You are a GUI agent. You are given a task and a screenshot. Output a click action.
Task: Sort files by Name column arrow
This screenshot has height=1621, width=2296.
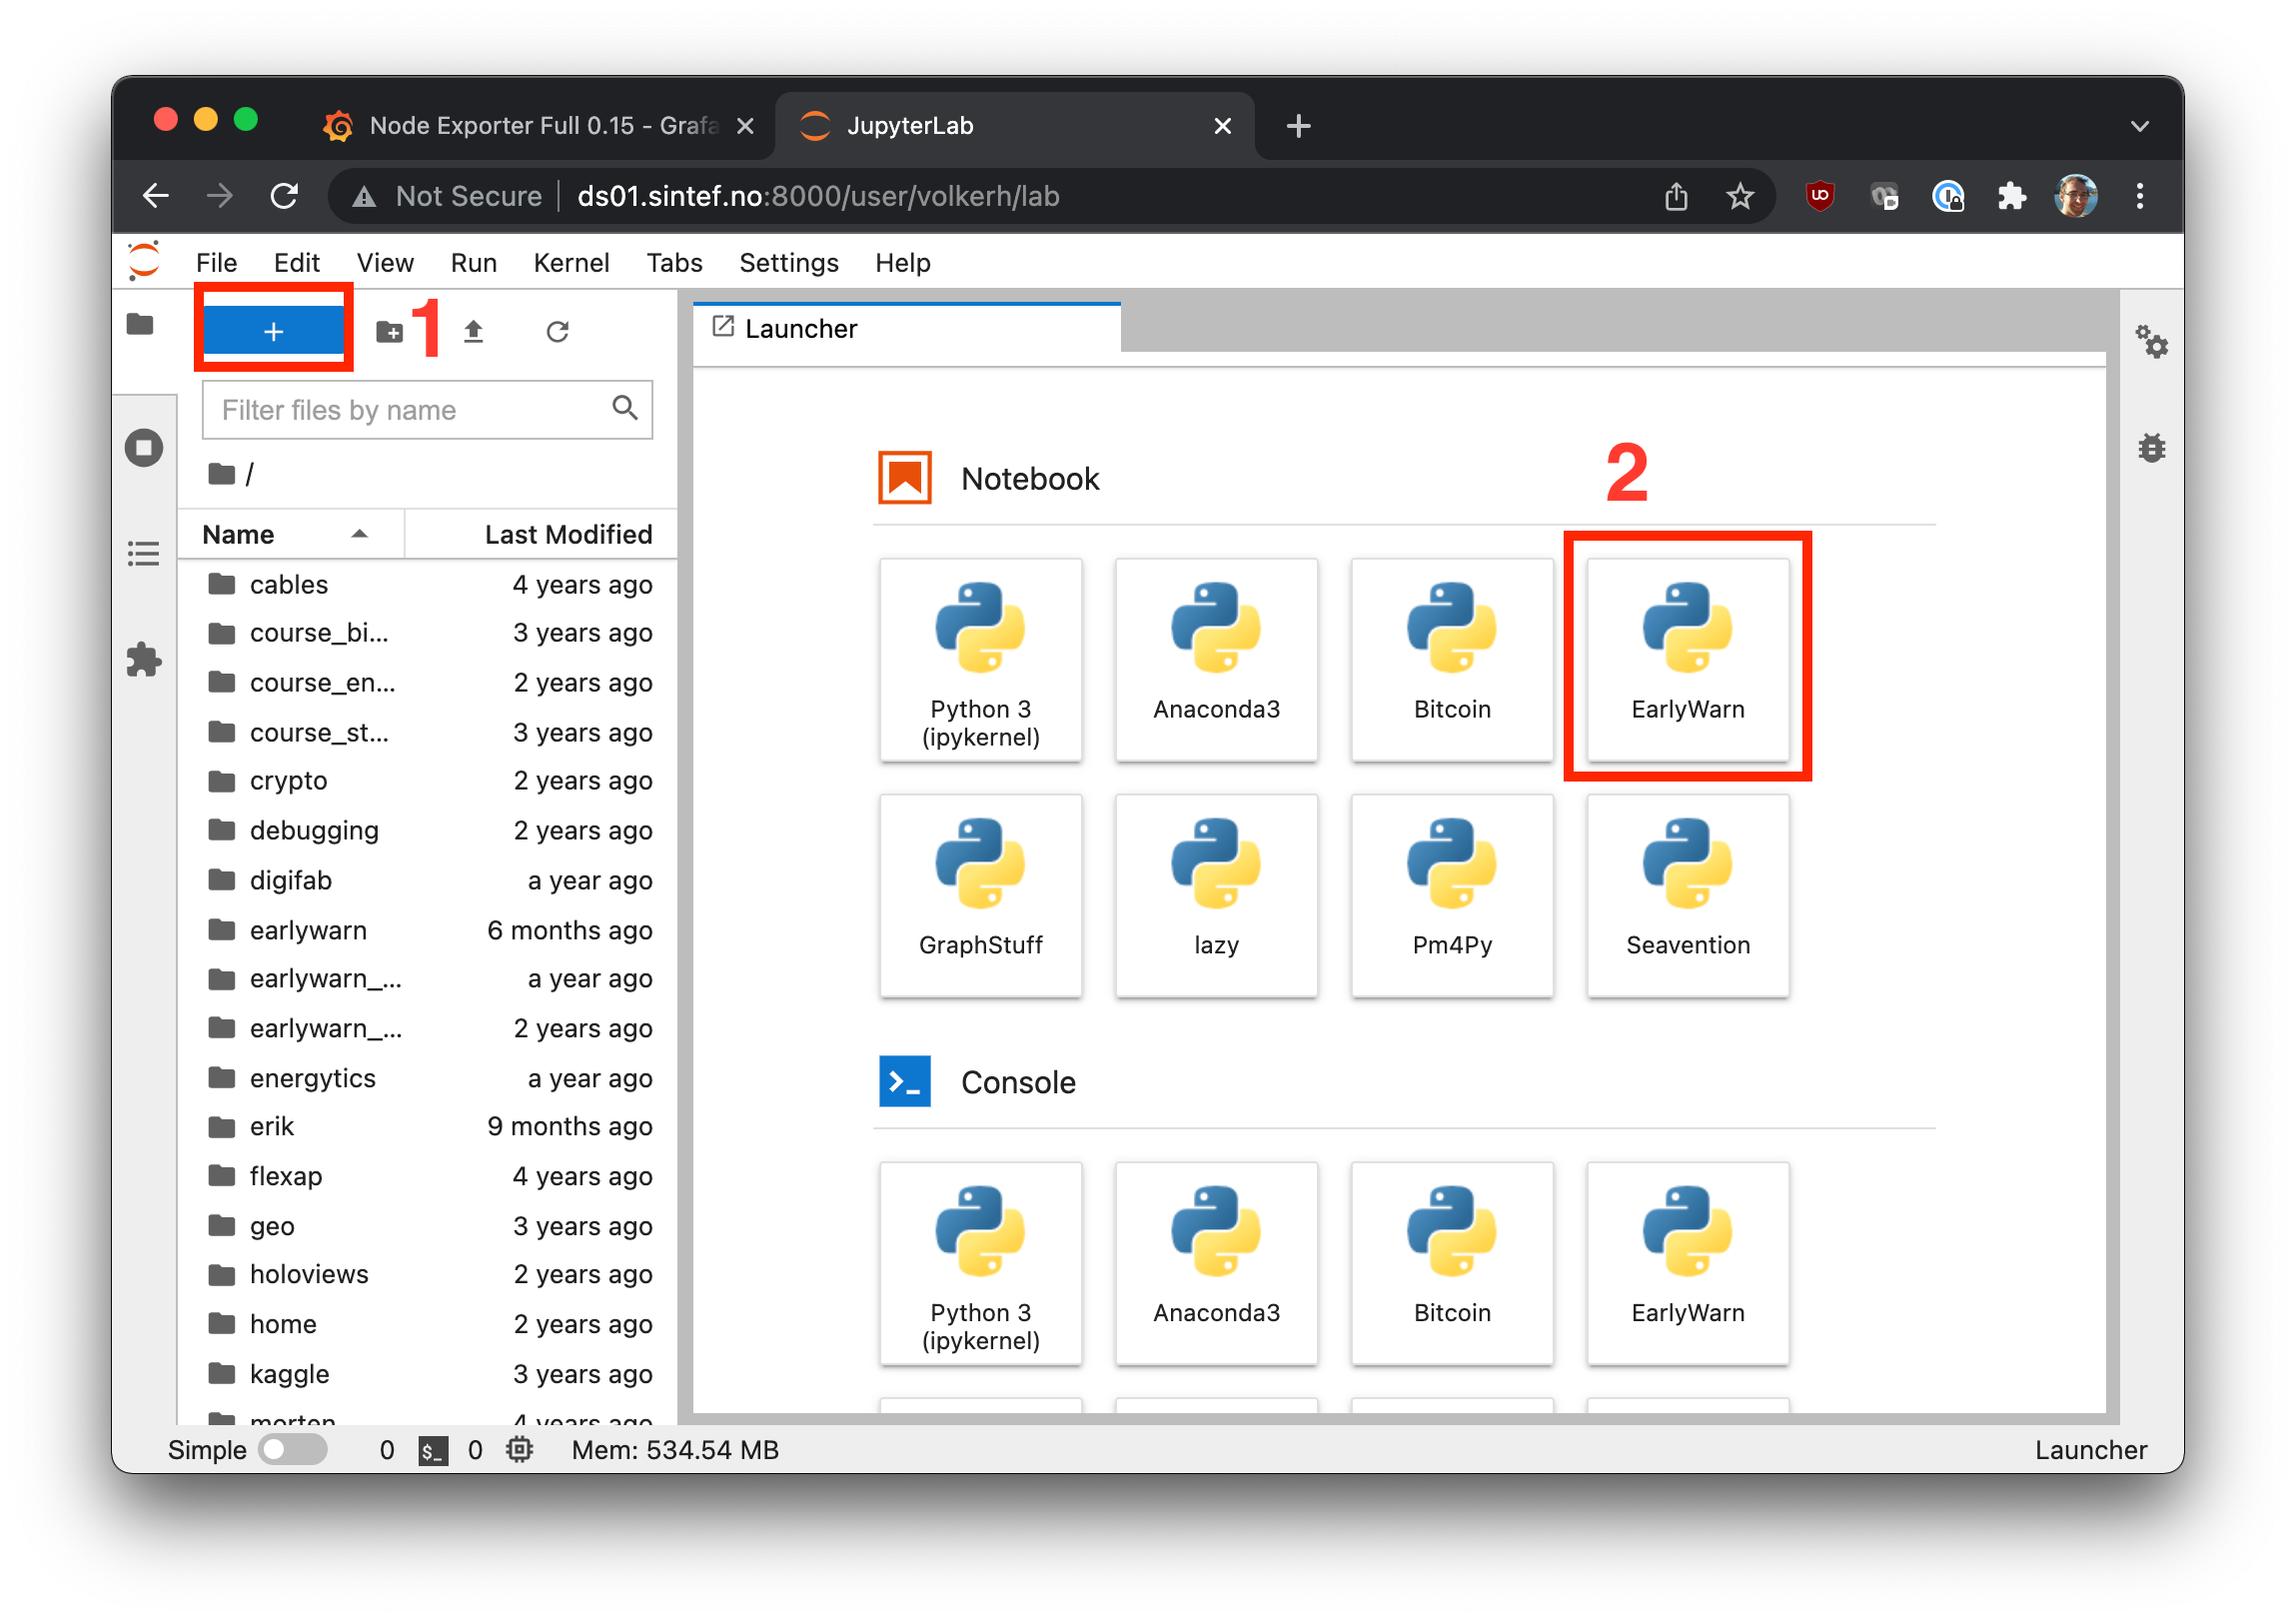(359, 534)
